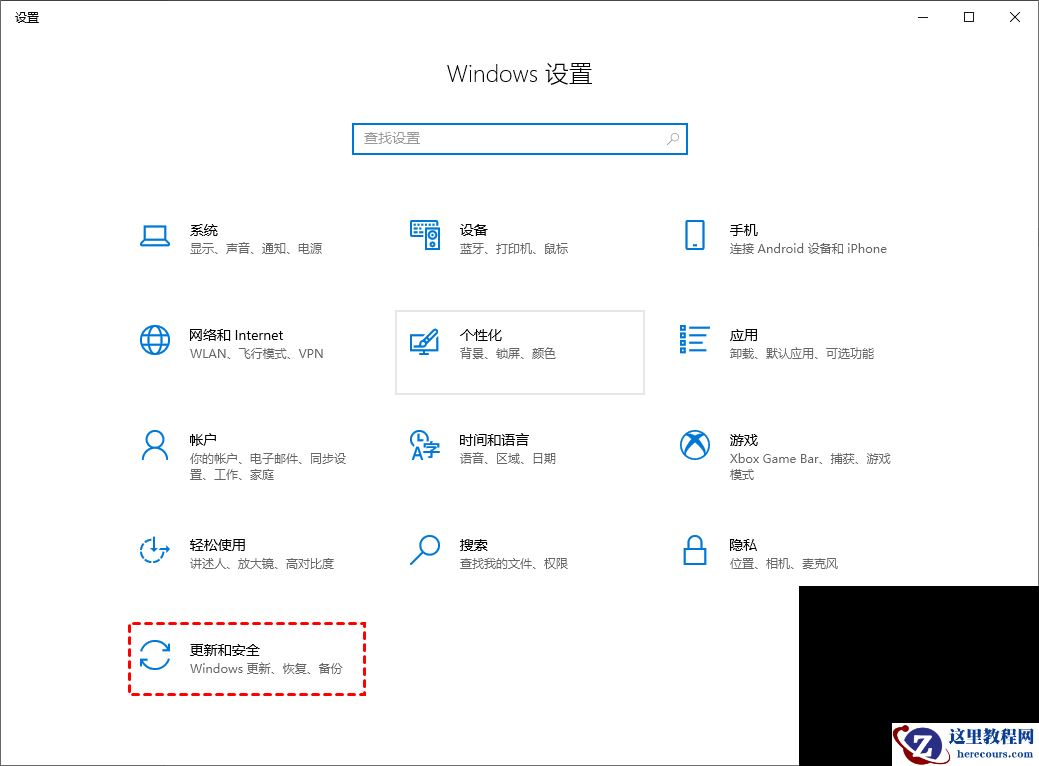This screenshot has height=766, width=1039.
Task: Click the search magnifier in the search field
Action: pyautogui.click(x=673, y=138)
